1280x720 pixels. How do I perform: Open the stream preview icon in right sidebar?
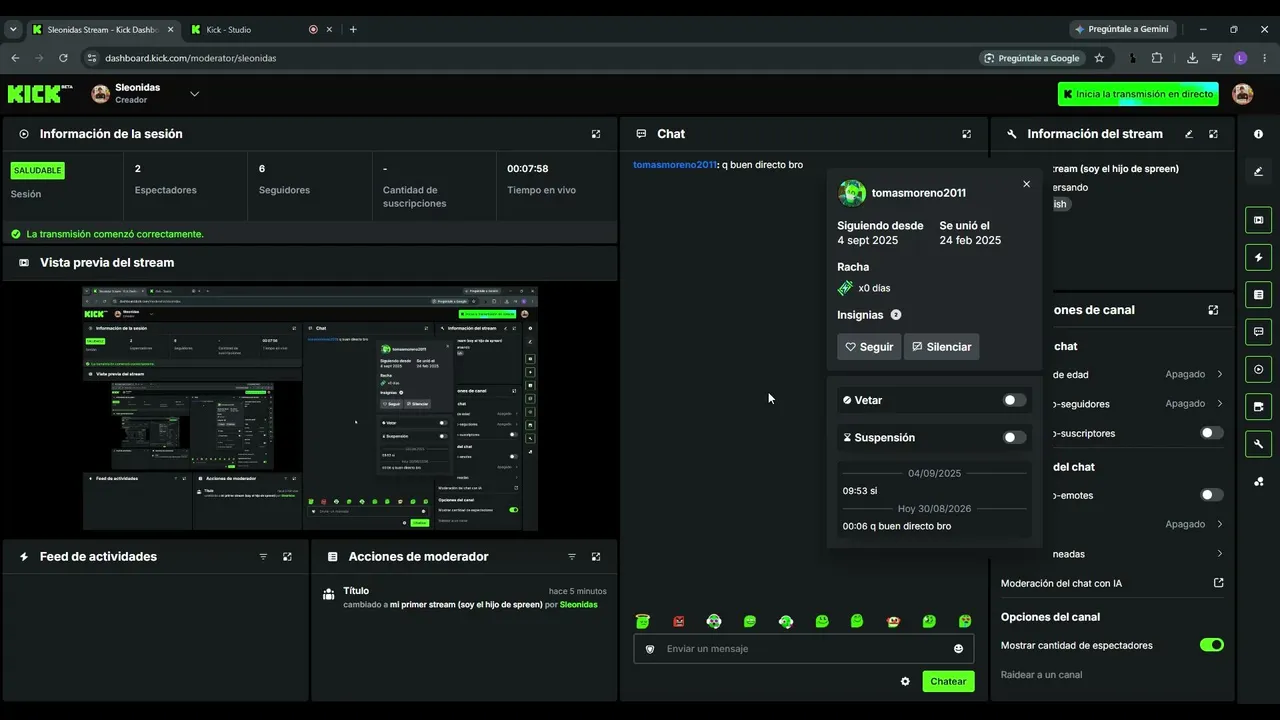click(1259, 220)
